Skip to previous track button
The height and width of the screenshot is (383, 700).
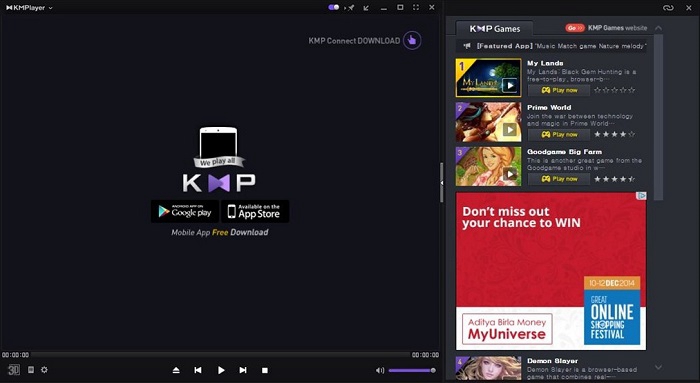click(198, 370)
